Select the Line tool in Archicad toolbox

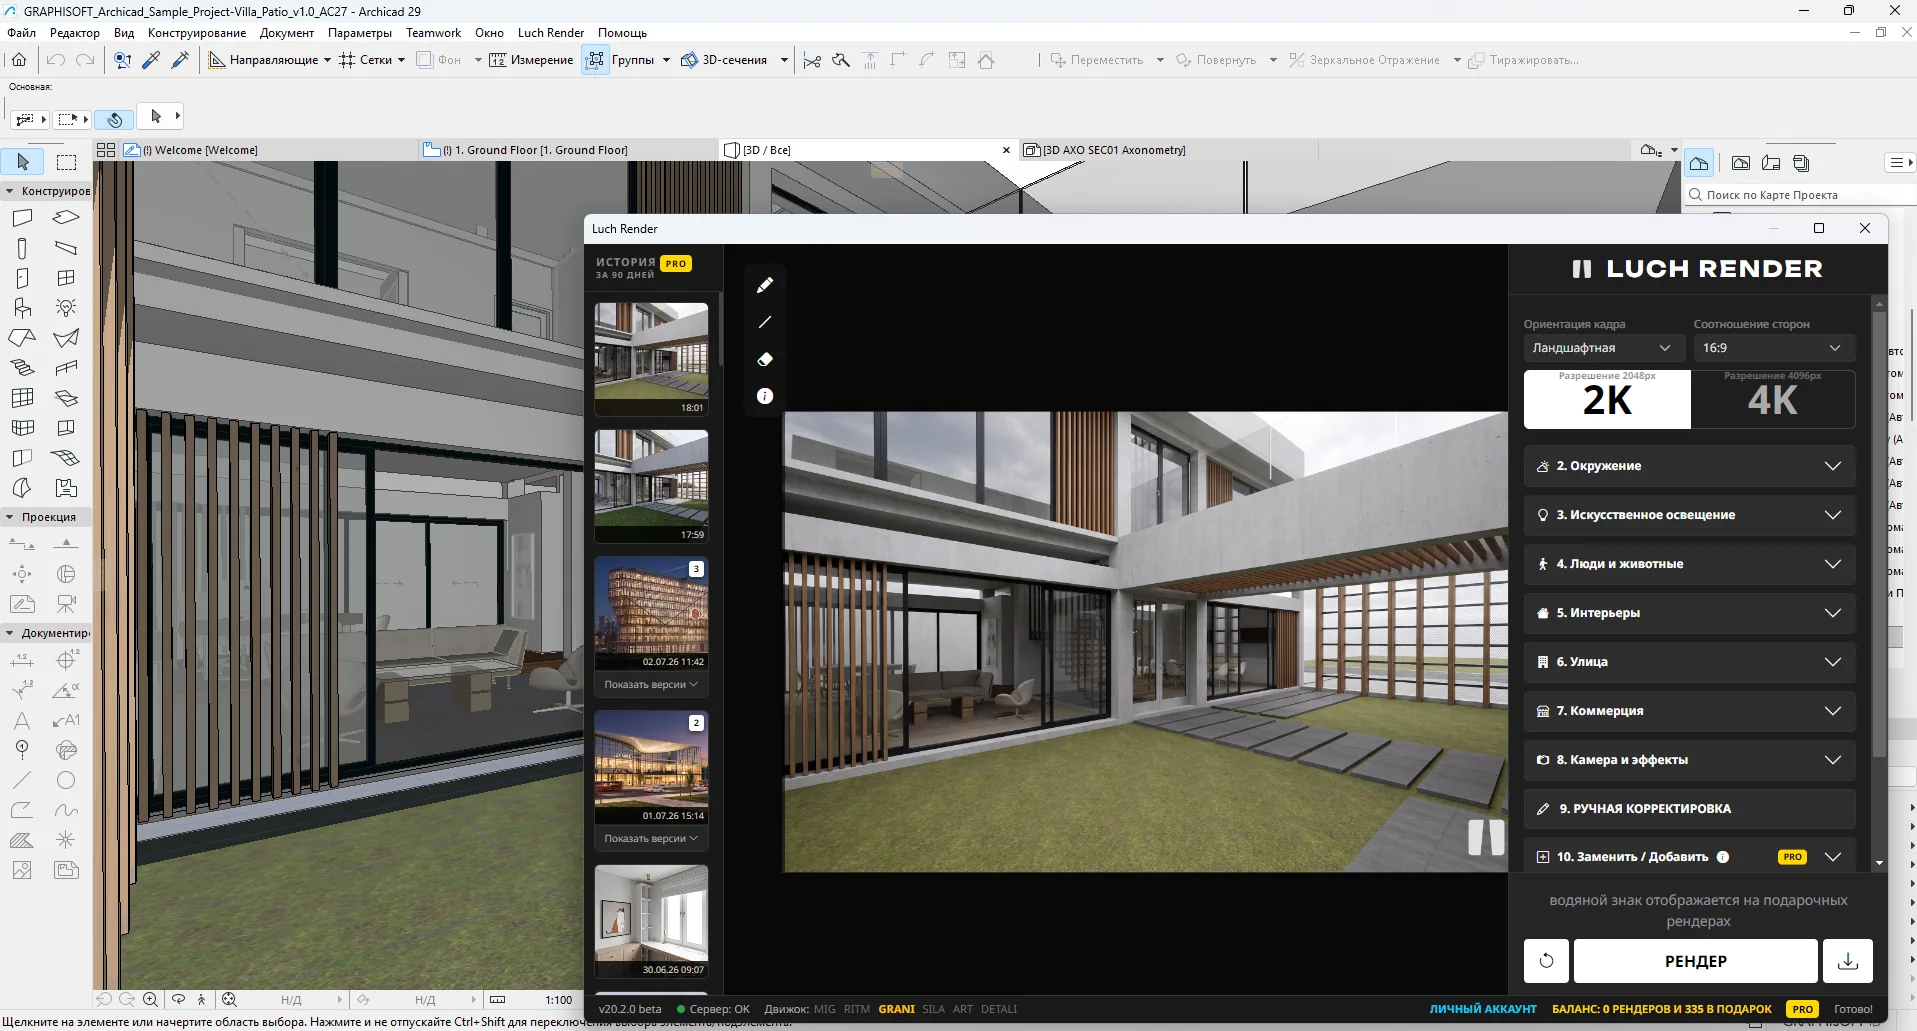click(22, 780)
